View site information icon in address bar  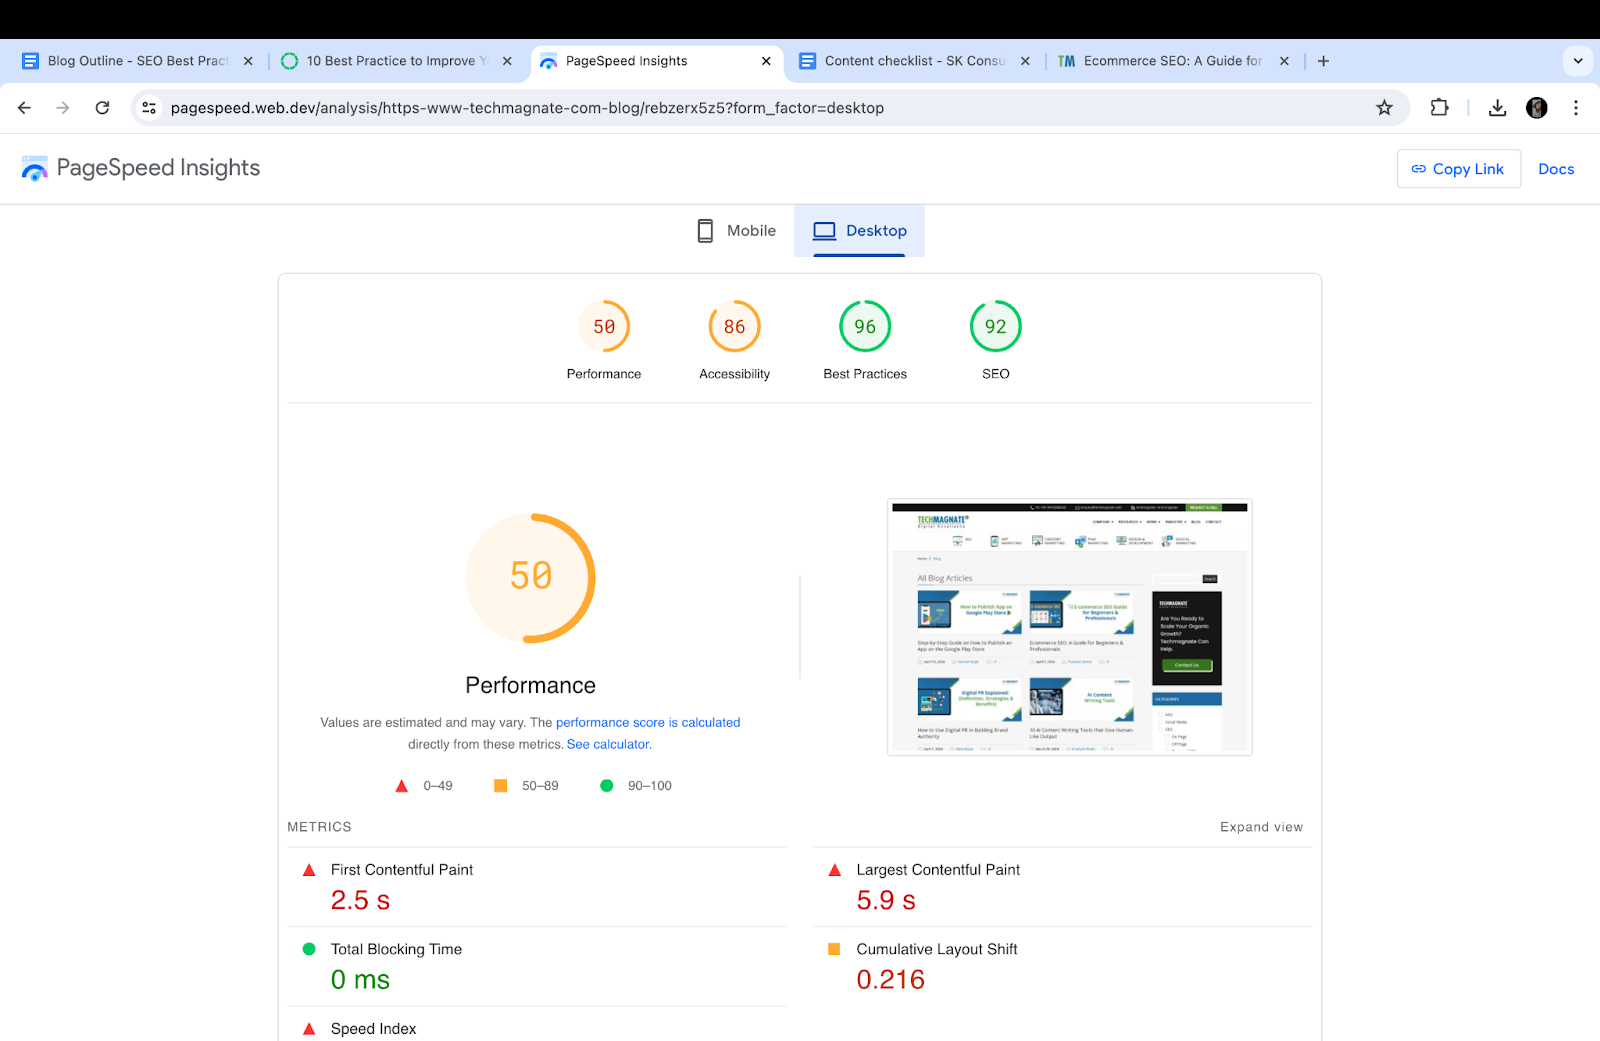pos(148,108)
